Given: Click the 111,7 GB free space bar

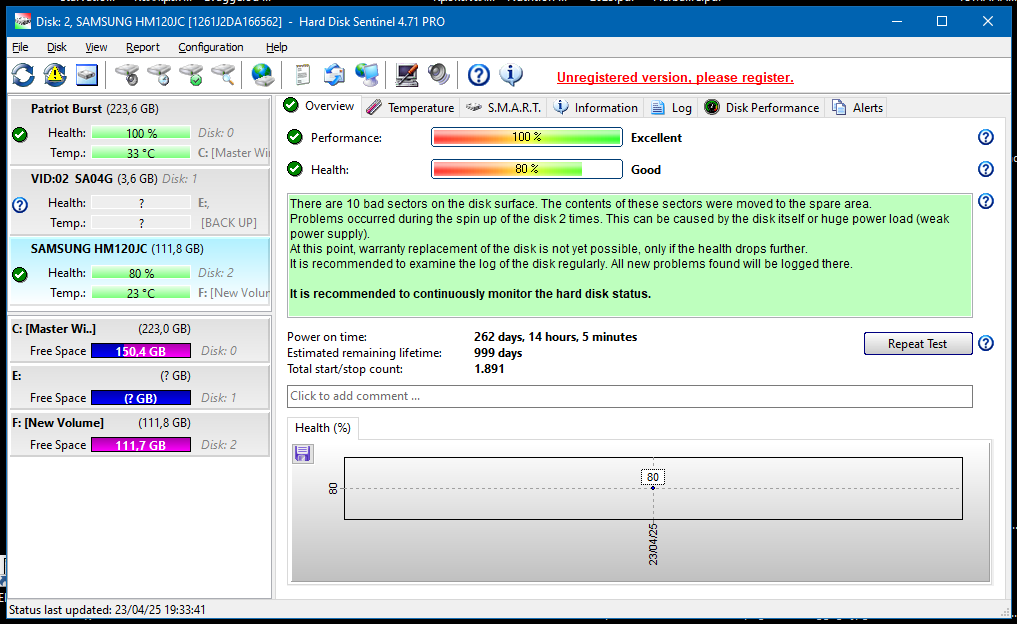Looking at the screenshot, I should point(141,445).
